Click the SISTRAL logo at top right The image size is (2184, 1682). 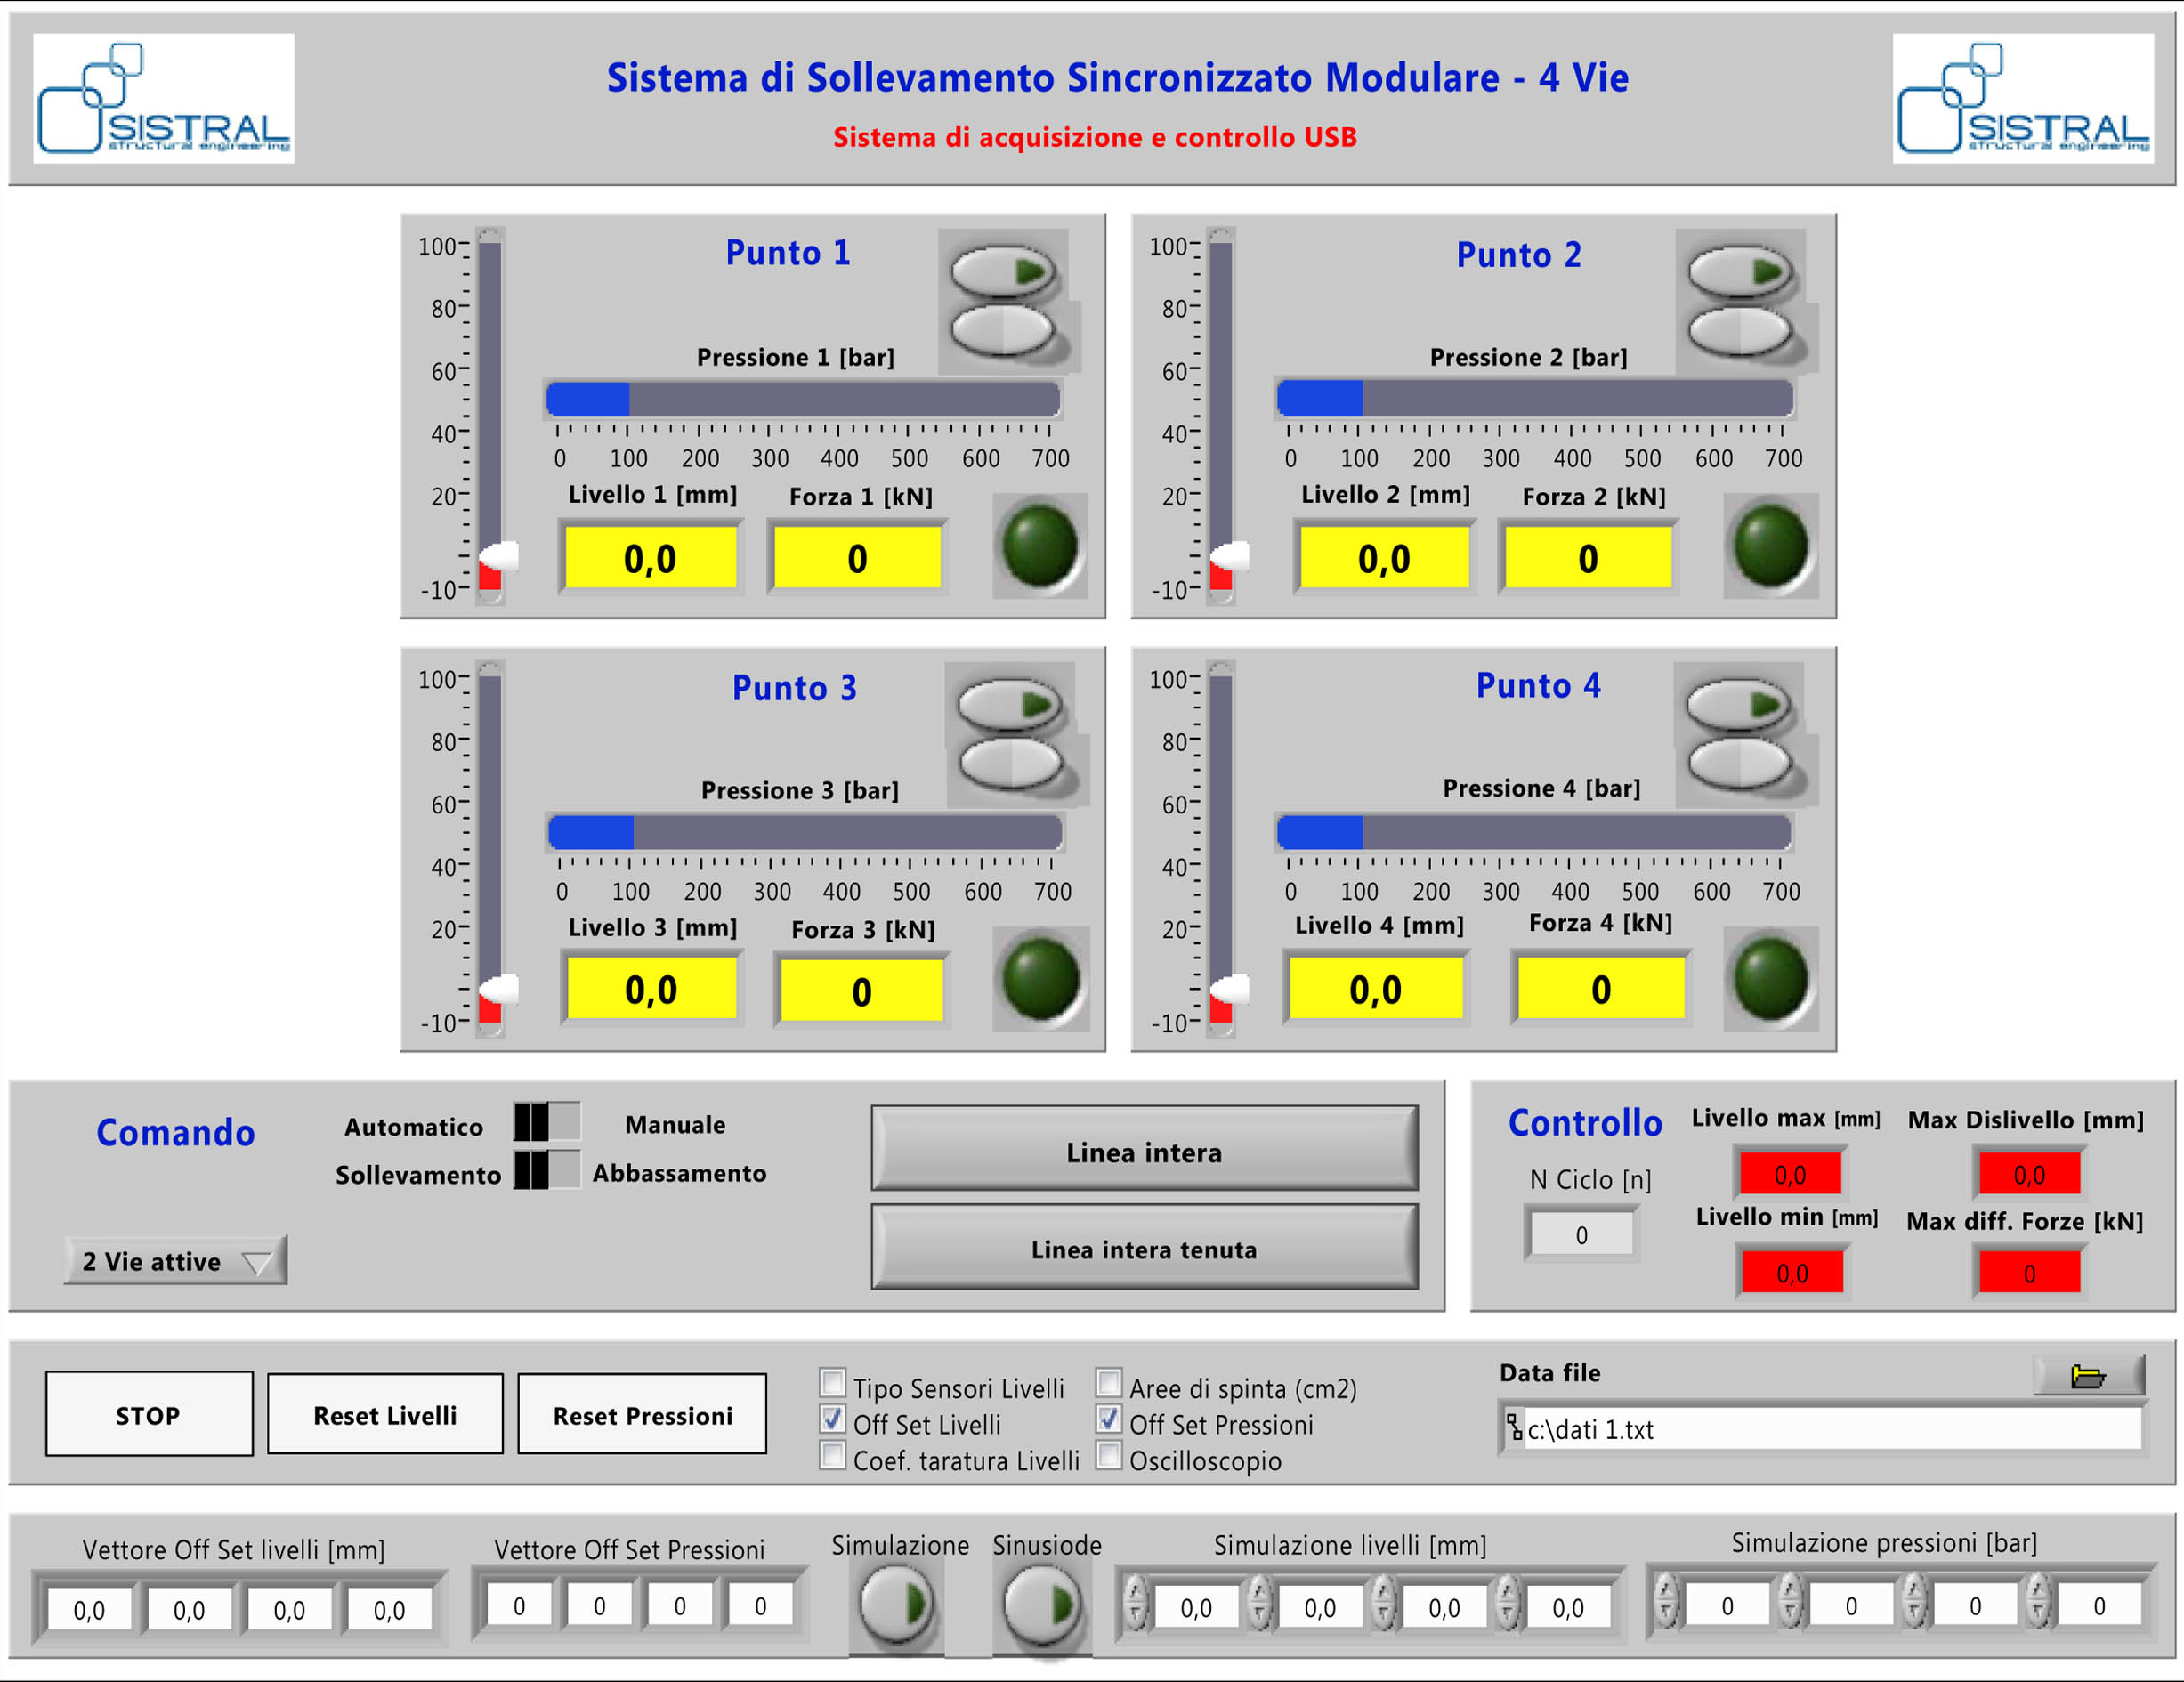(2022, 98)
